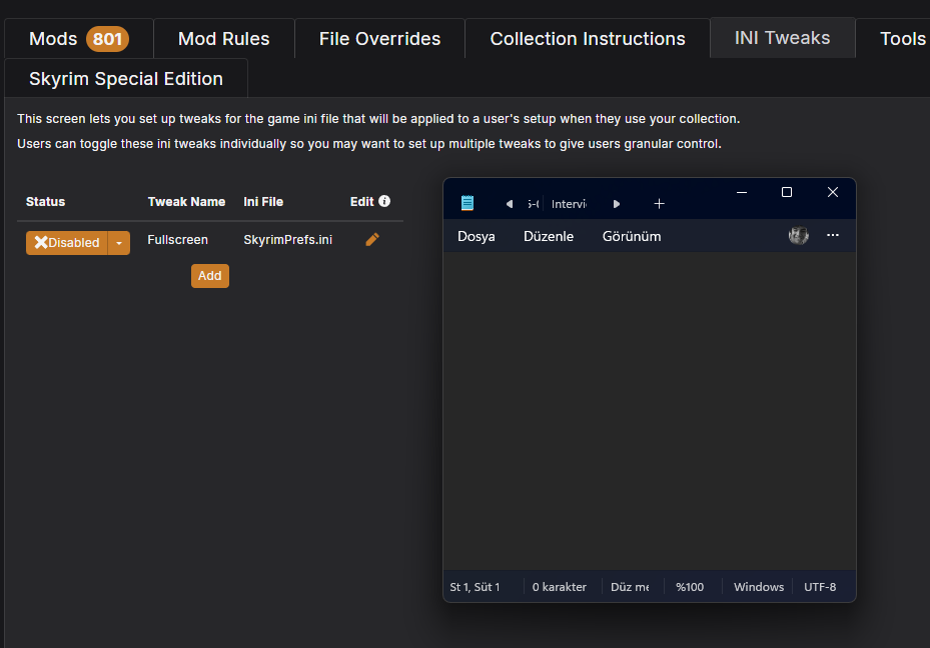Switch to the File Overrides tab
Screen dimensions: 930x648
point(379,38)
